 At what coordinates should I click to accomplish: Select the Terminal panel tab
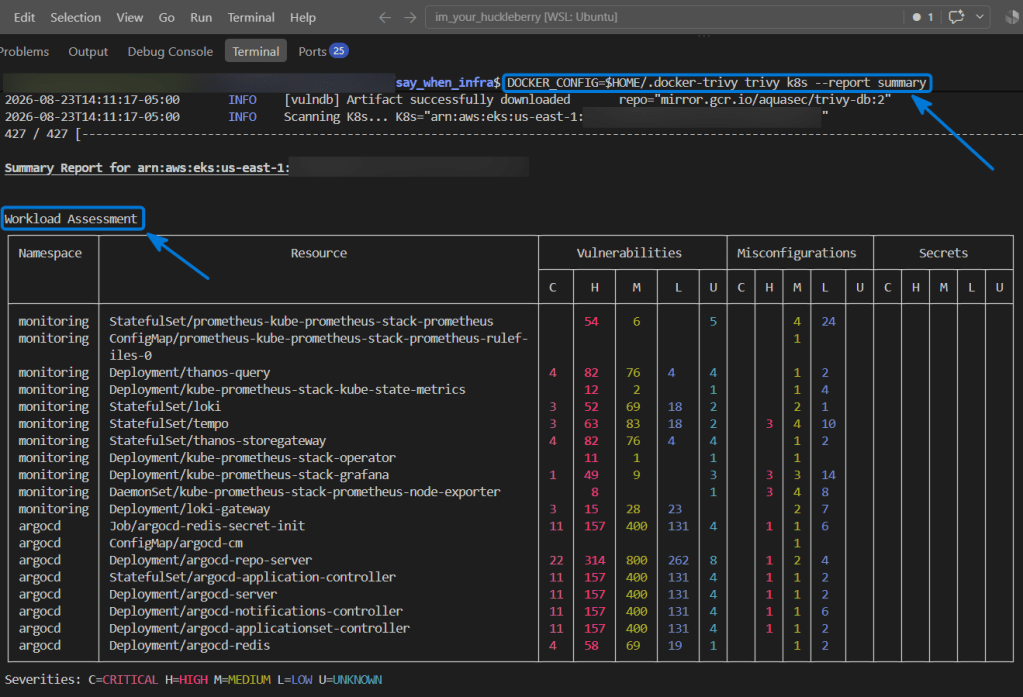(x=256, y=51)
